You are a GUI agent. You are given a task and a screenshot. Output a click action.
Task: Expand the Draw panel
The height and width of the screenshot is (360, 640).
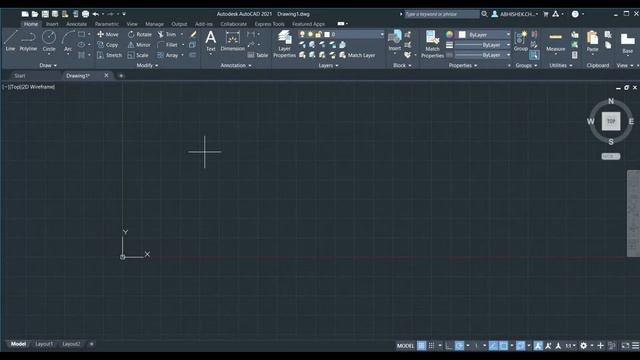[x=48, y=65]
